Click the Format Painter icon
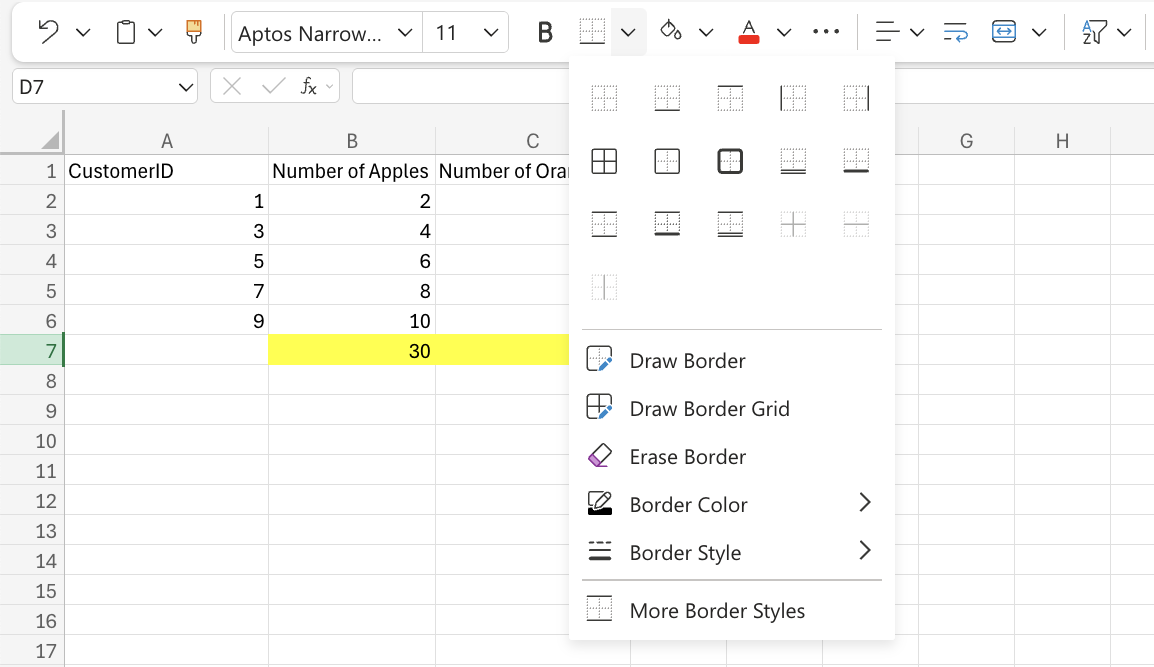This screenshot has width=1154, height=667. point(193,31)
